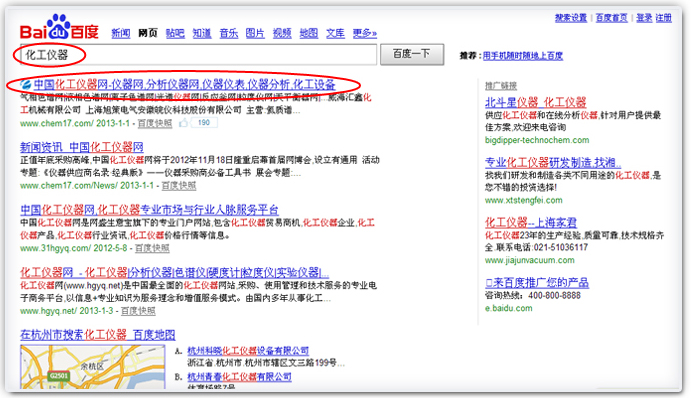
Task: Click the site icon before 中国化工仪器网 result
Action: [26, 84]
